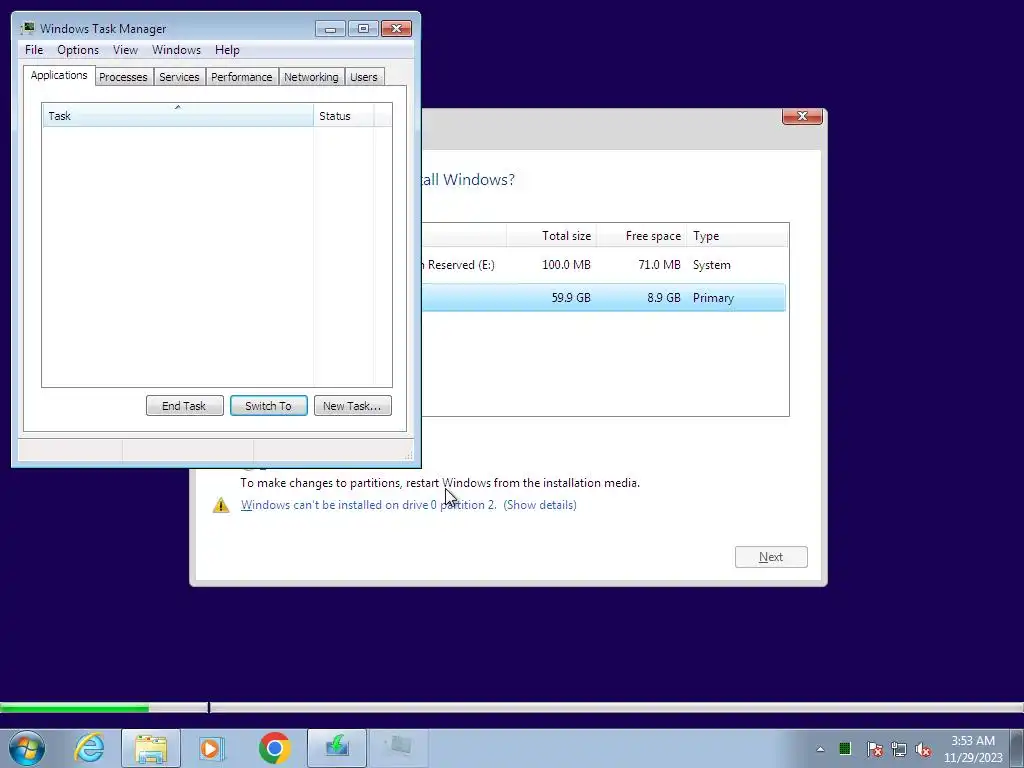Maximize the Task Manager window
This screenshot has height=768, width=1024.
click(x=363, y=28)
